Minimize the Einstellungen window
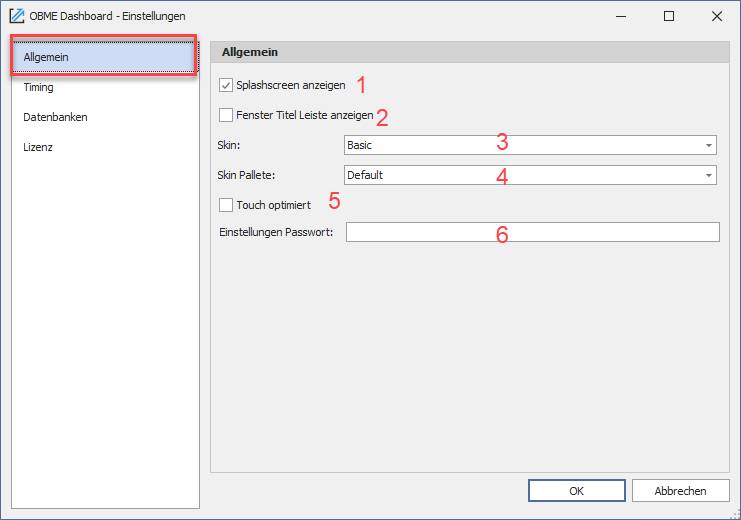741x520 pixels. pyautogui.click(x=621, y=17)
